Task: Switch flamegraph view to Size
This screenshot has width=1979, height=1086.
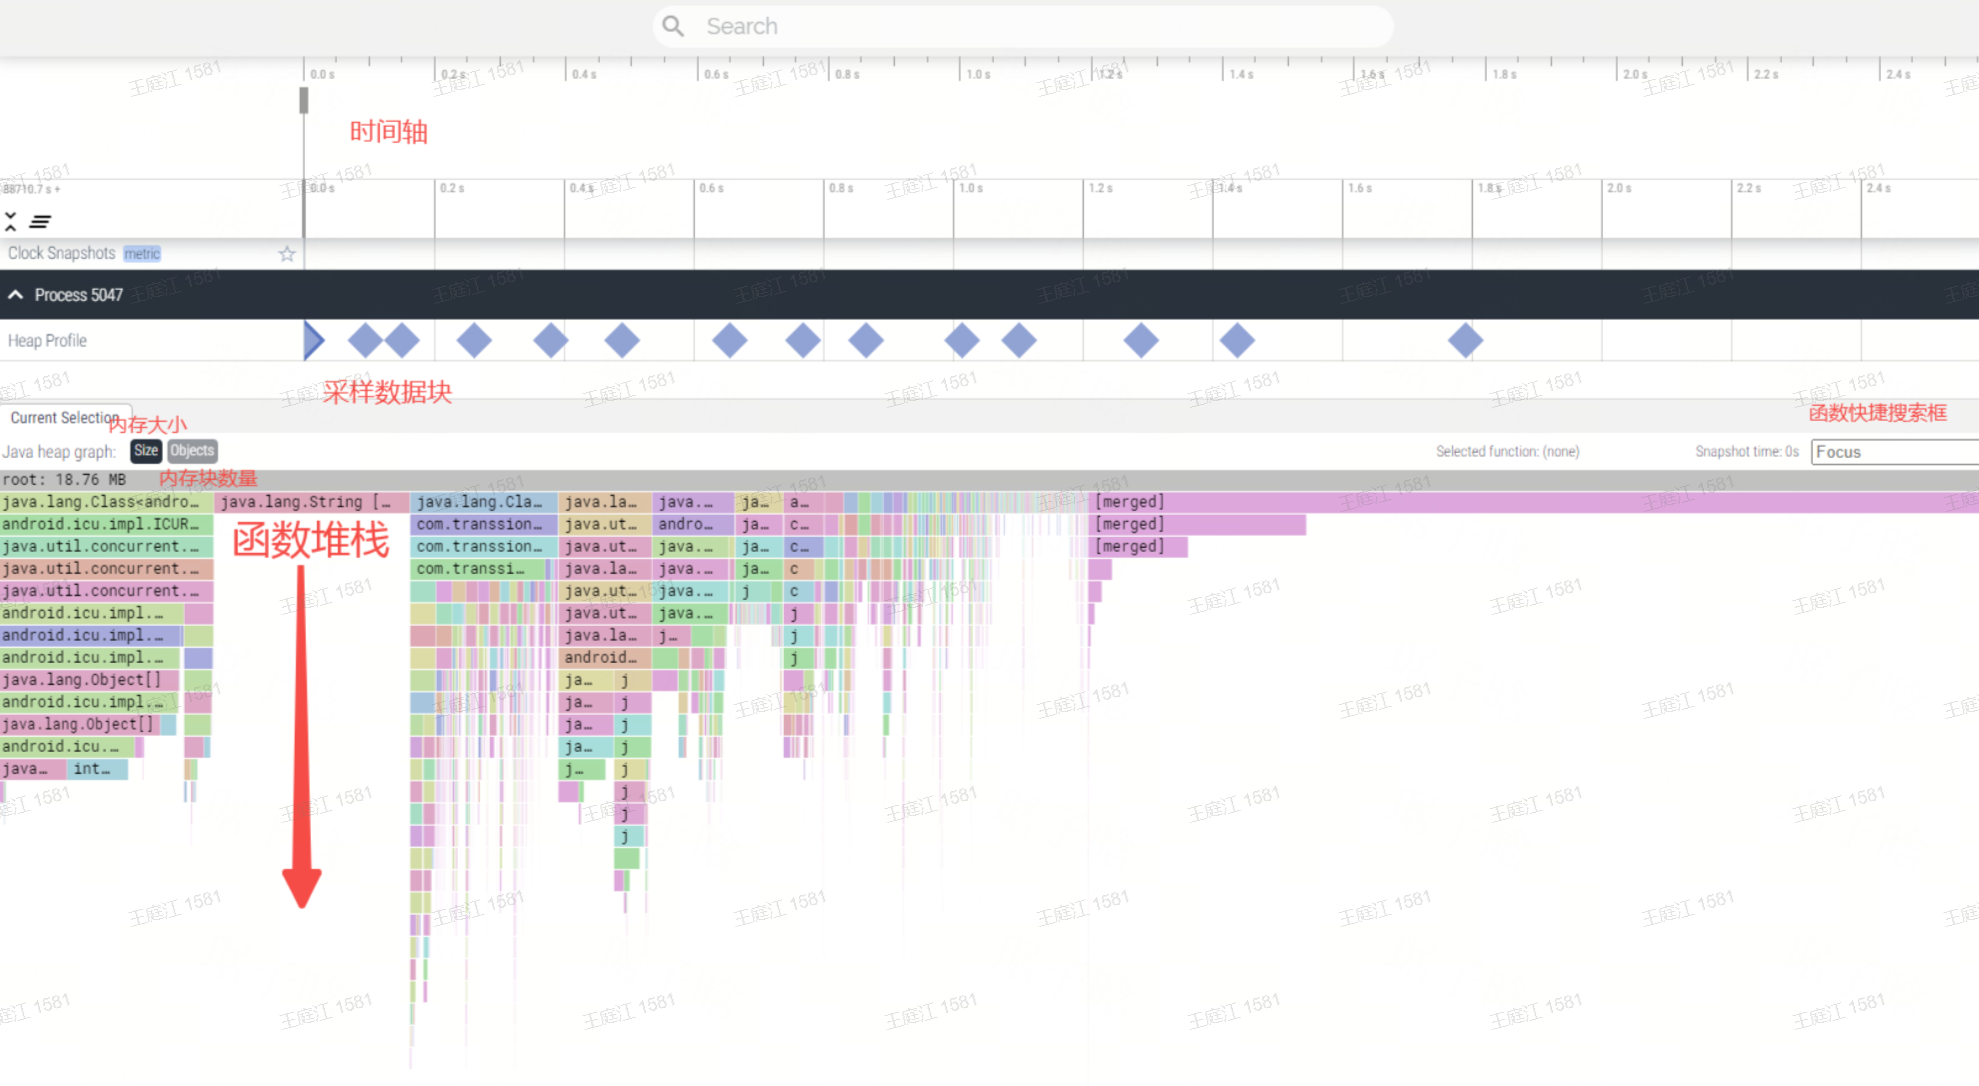Action: click(146, 451)
